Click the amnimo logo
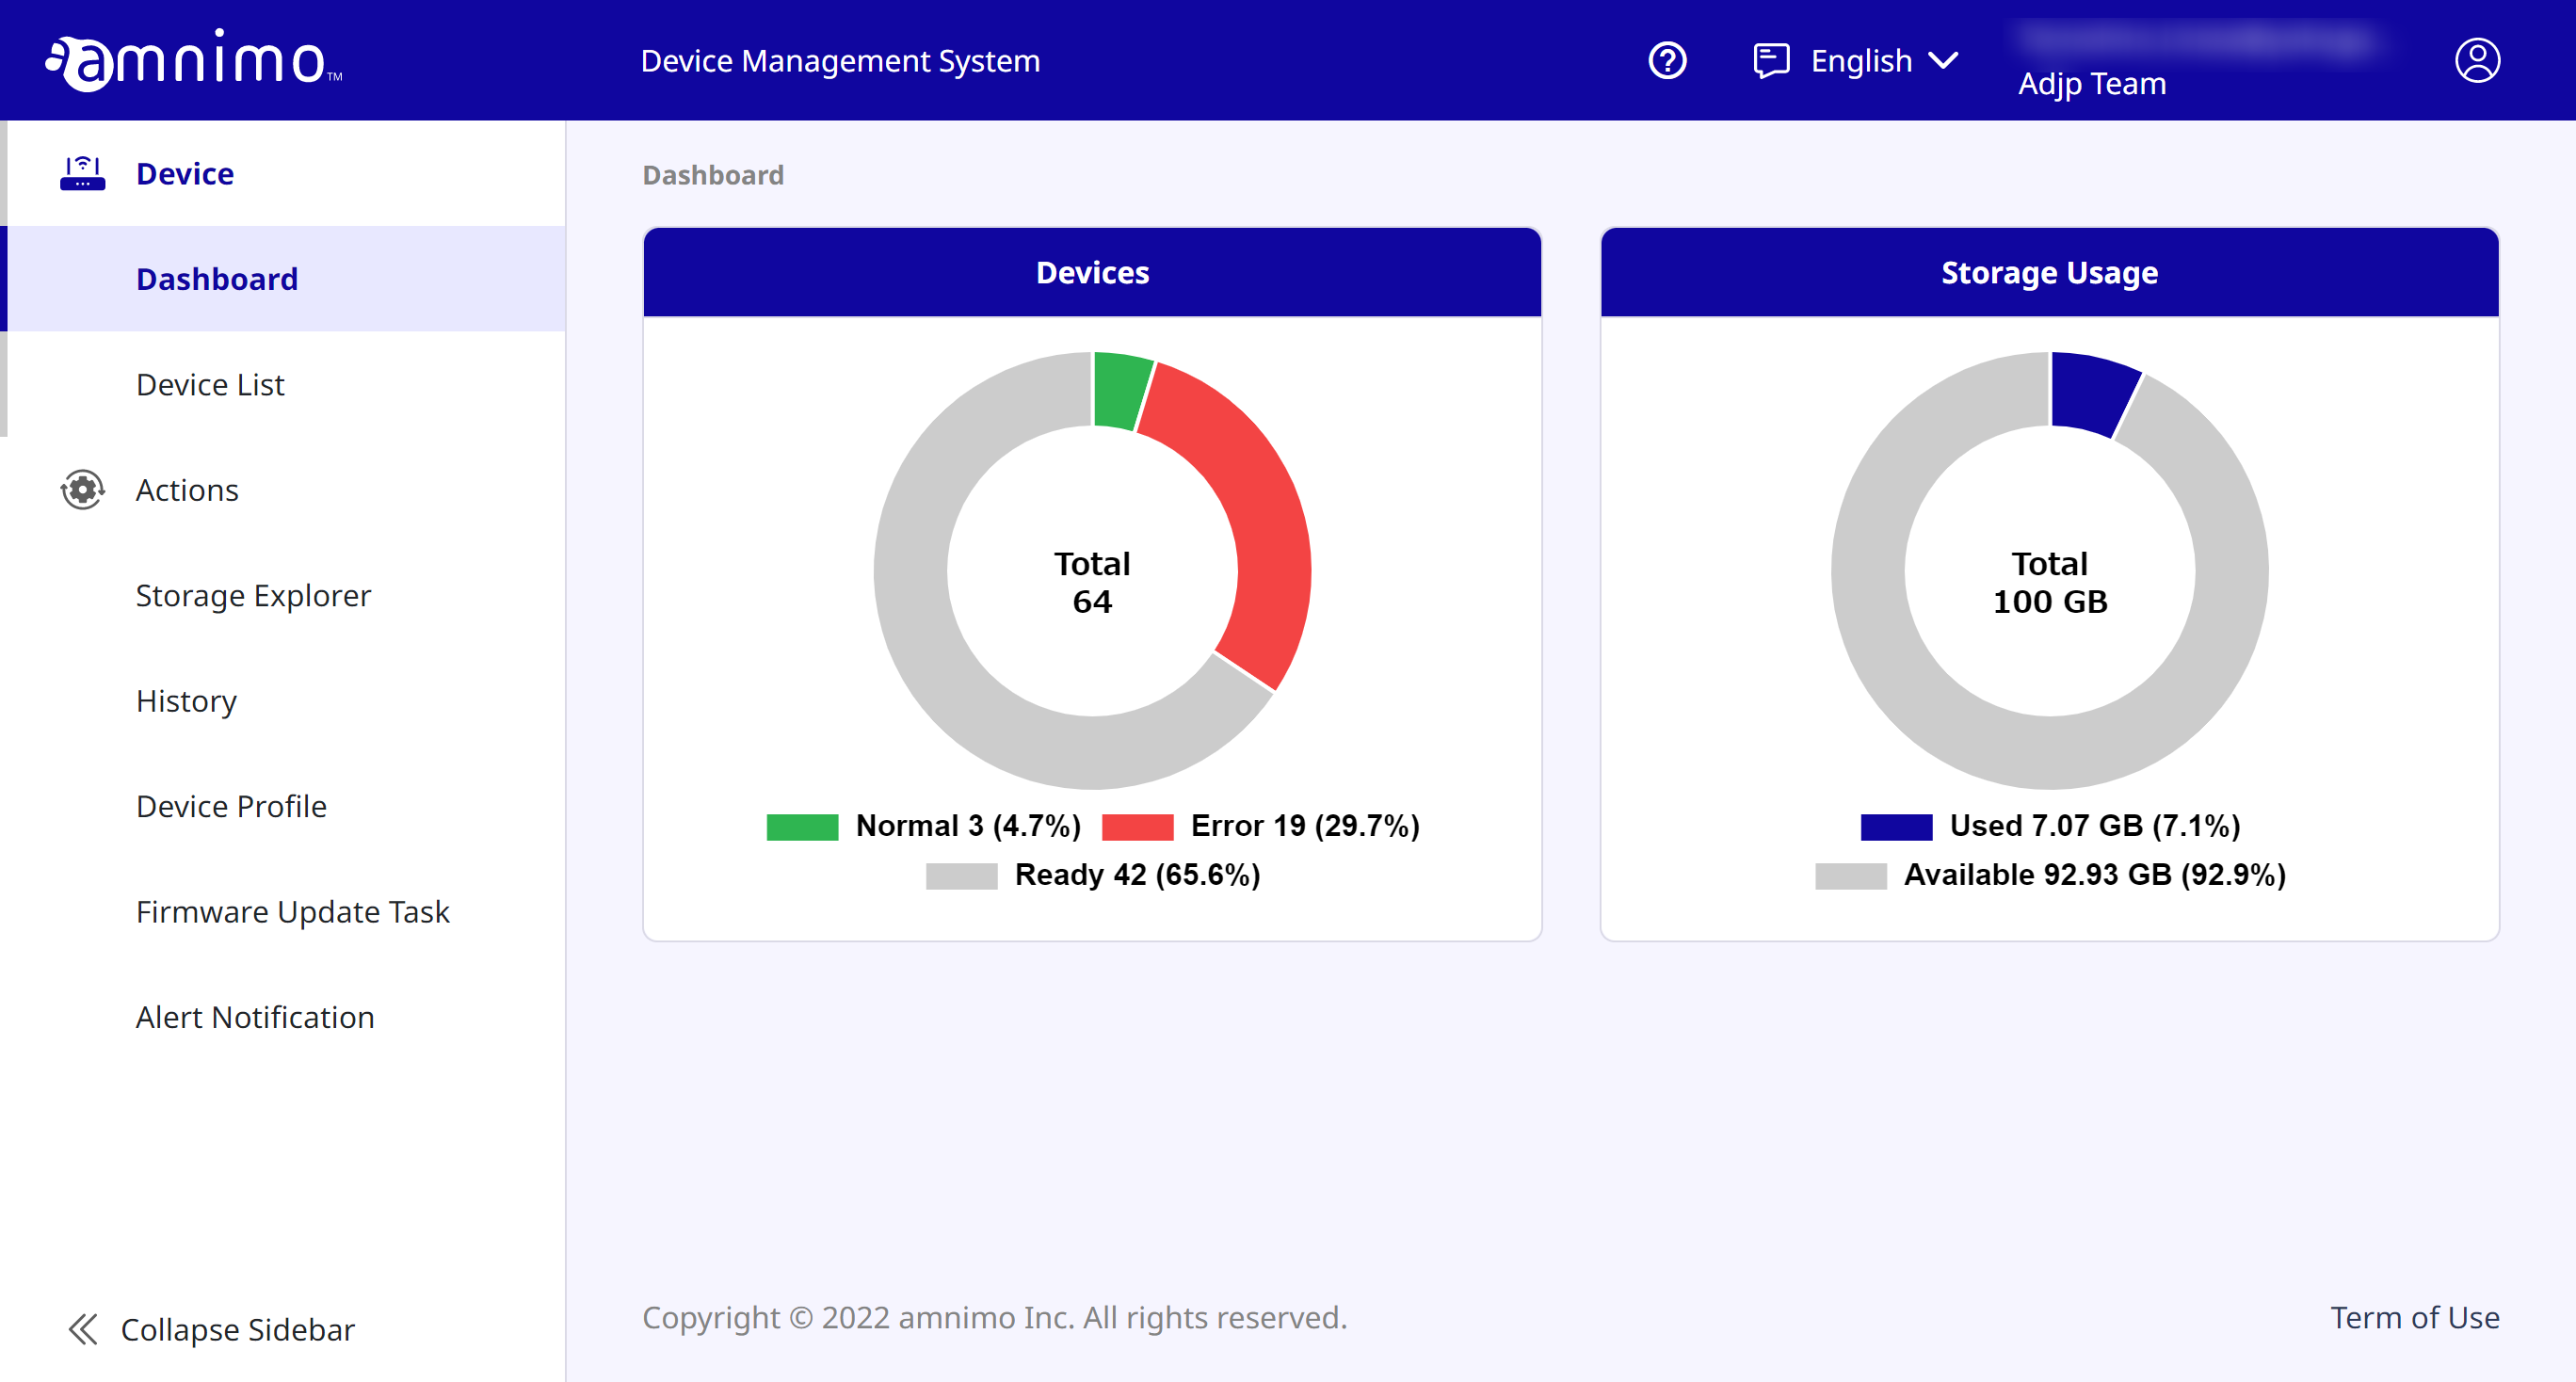The width and height of the screenshot is (2576, 1382). 193,60
